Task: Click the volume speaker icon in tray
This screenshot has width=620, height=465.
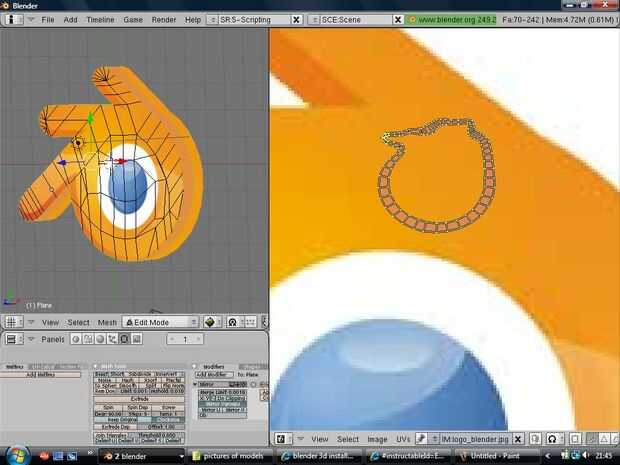Action: pyautogui.click(x=586, y=456)
